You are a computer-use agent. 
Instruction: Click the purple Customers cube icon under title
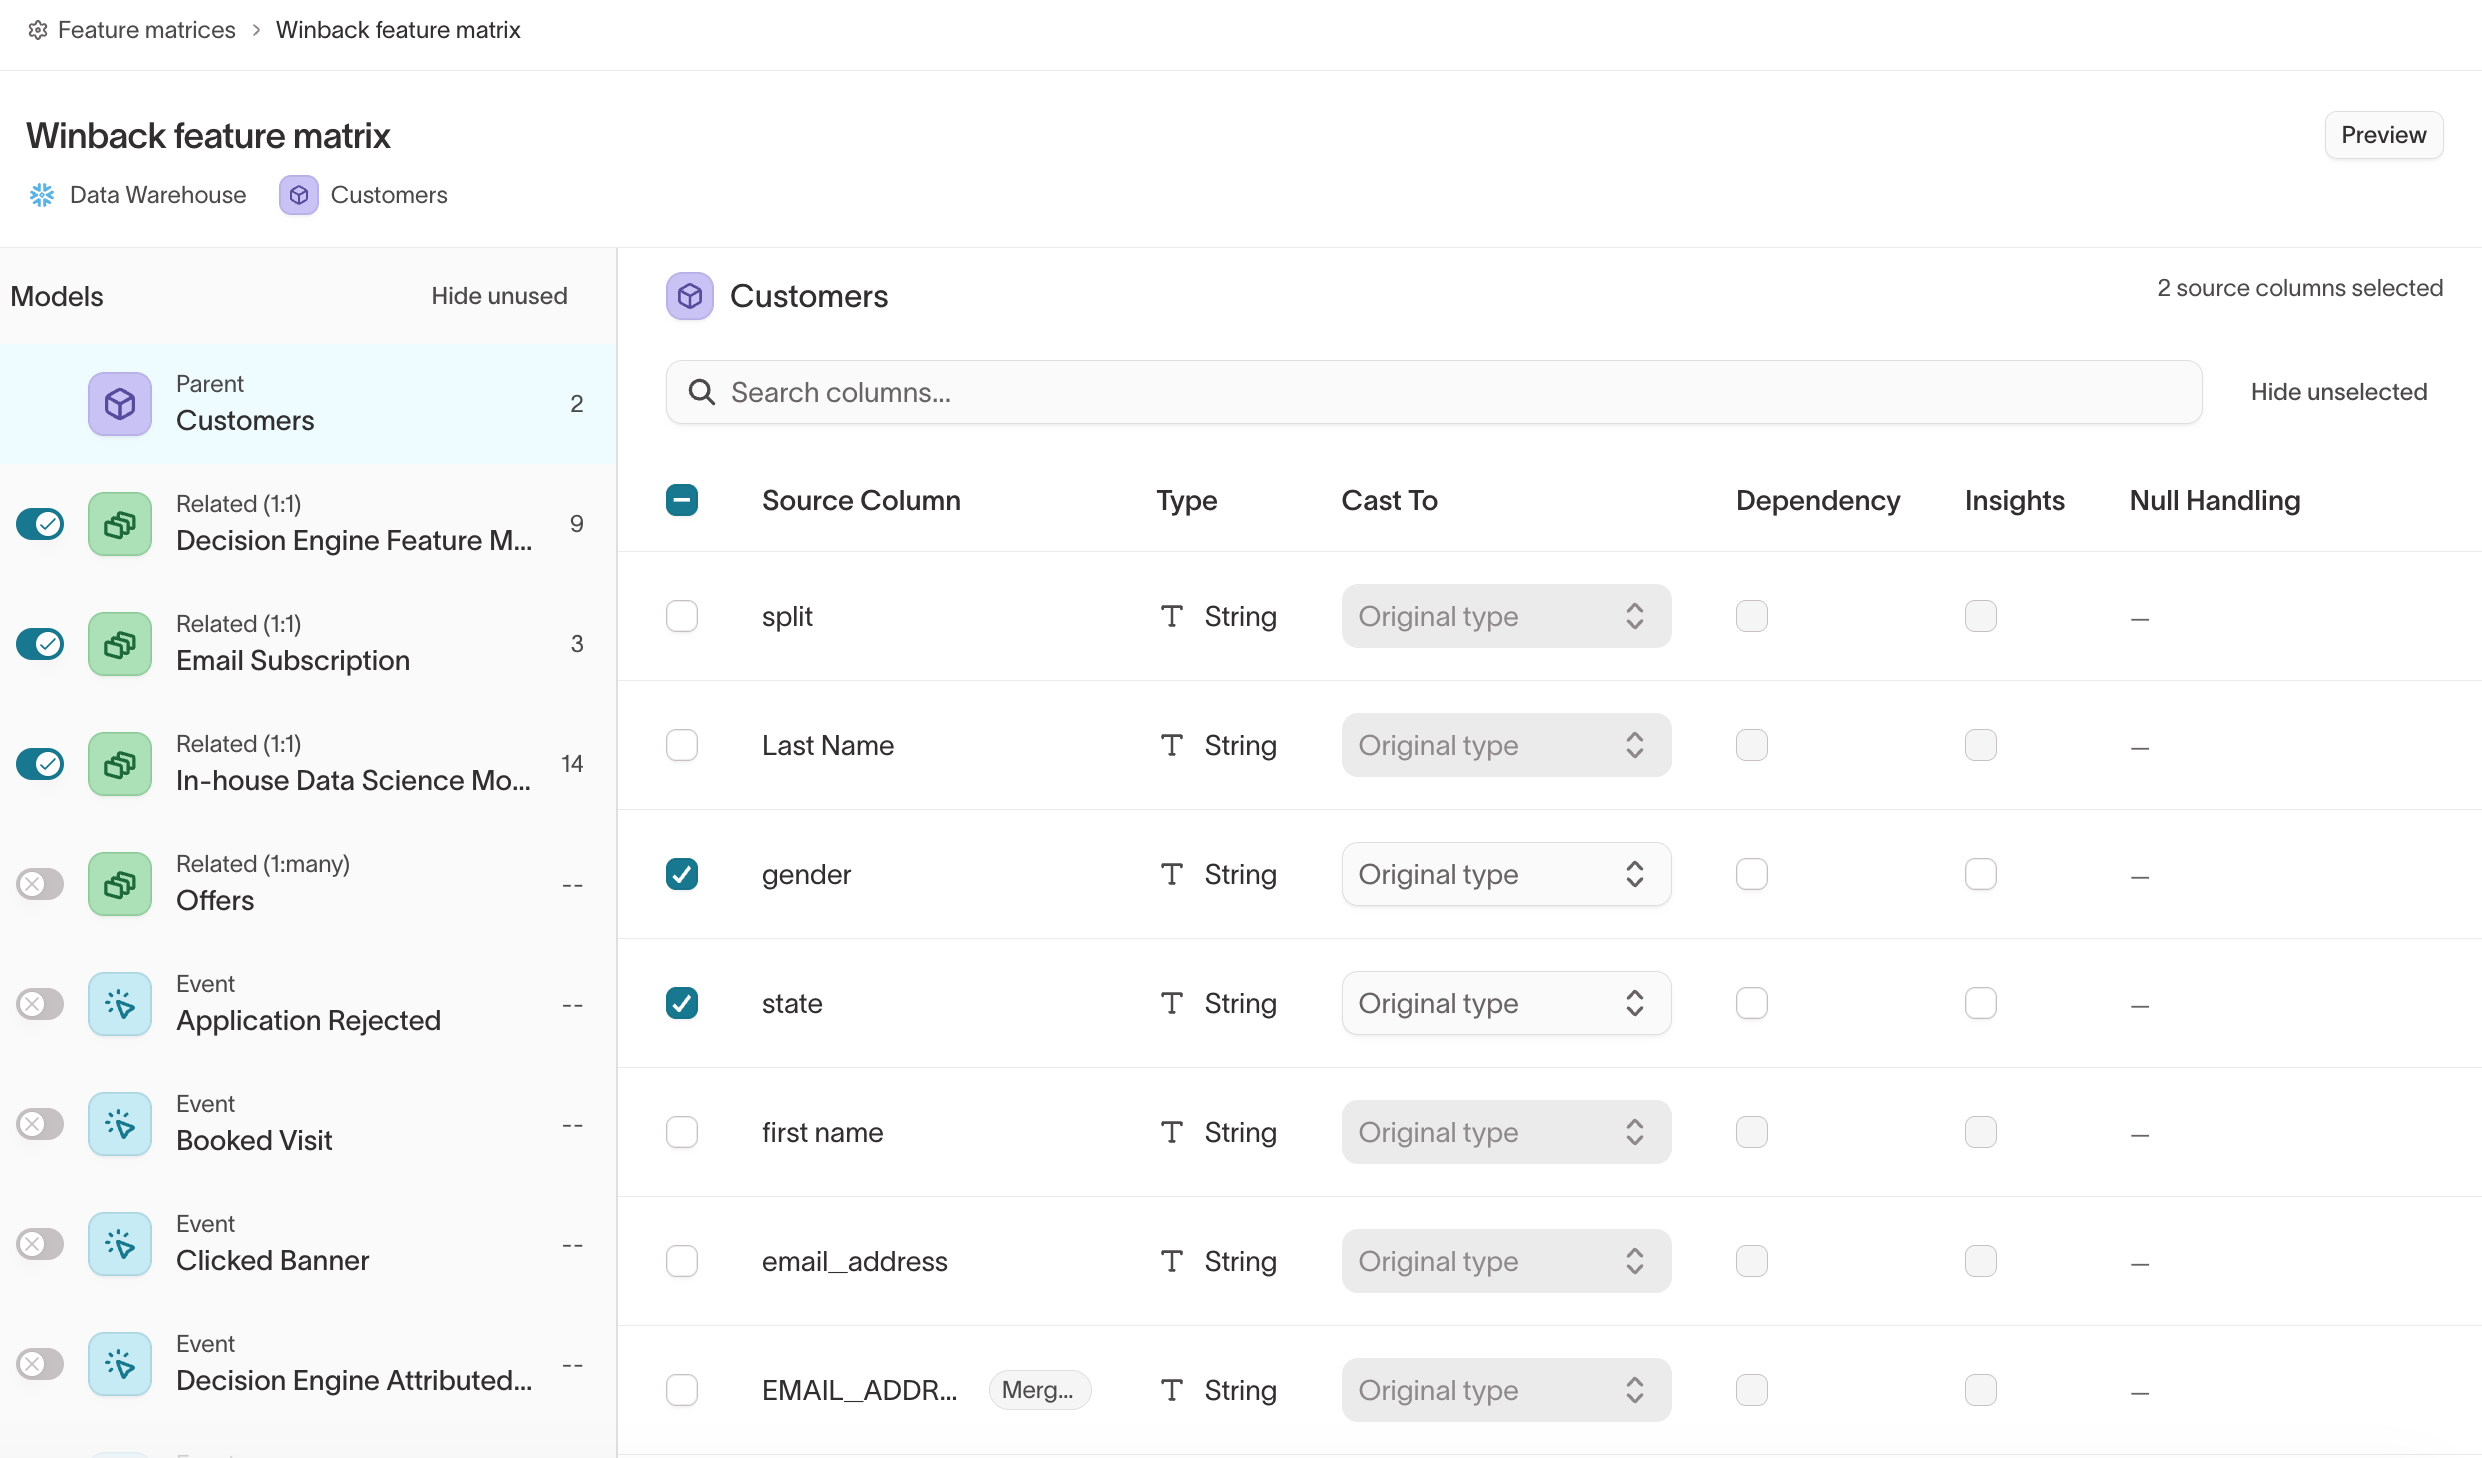[299, 195]
